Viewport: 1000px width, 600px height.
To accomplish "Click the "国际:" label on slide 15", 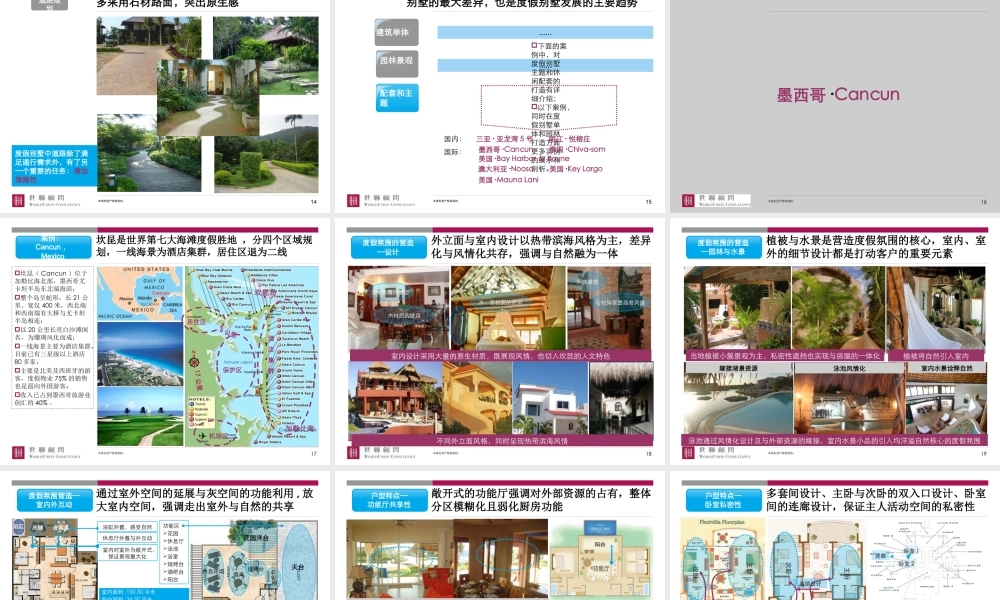I will 452,152.
